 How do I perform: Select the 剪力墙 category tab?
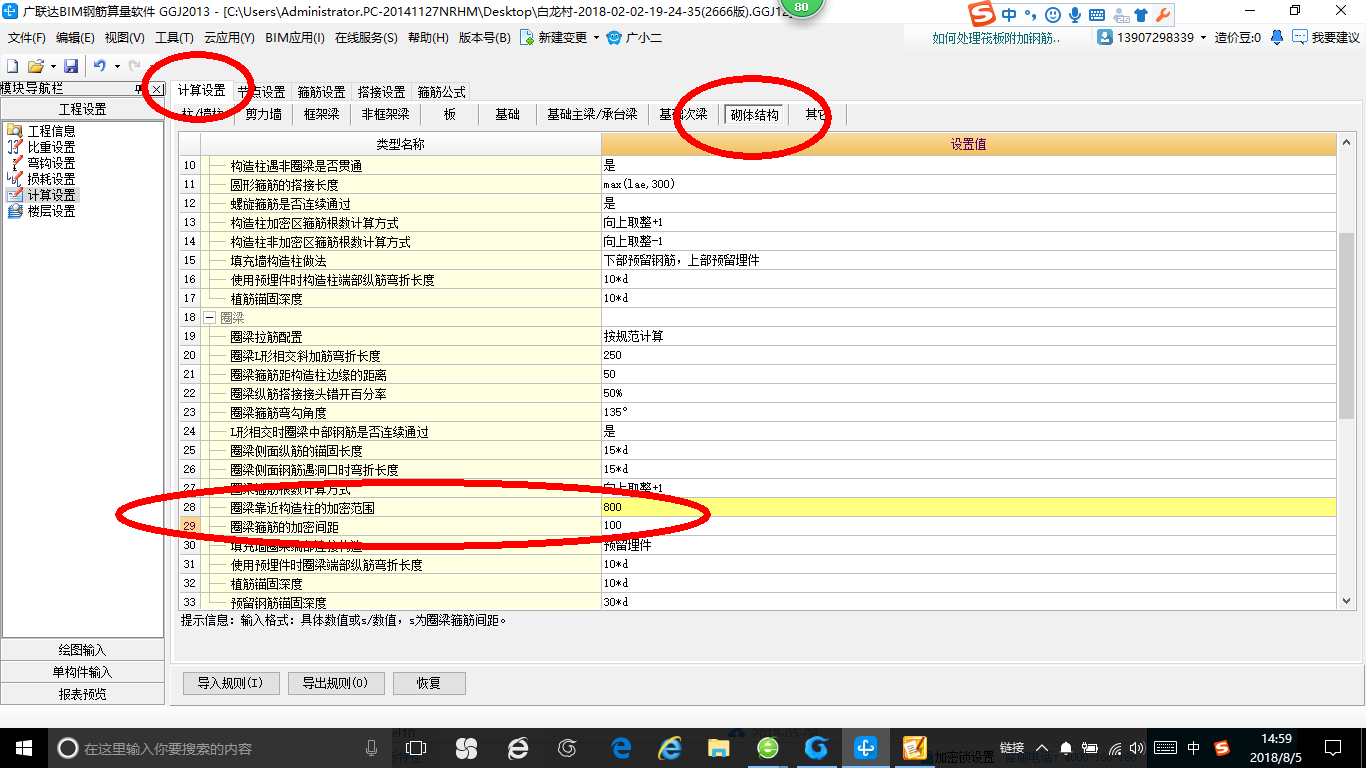coord(264,115)
